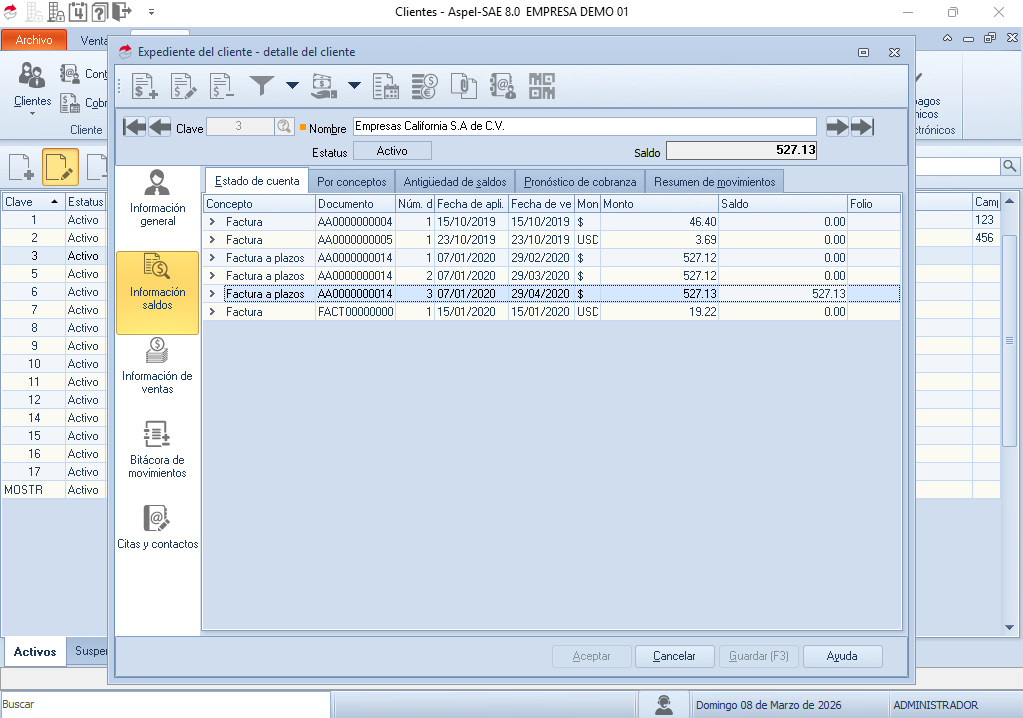Click the filter funnel icon

pos(262,86)
